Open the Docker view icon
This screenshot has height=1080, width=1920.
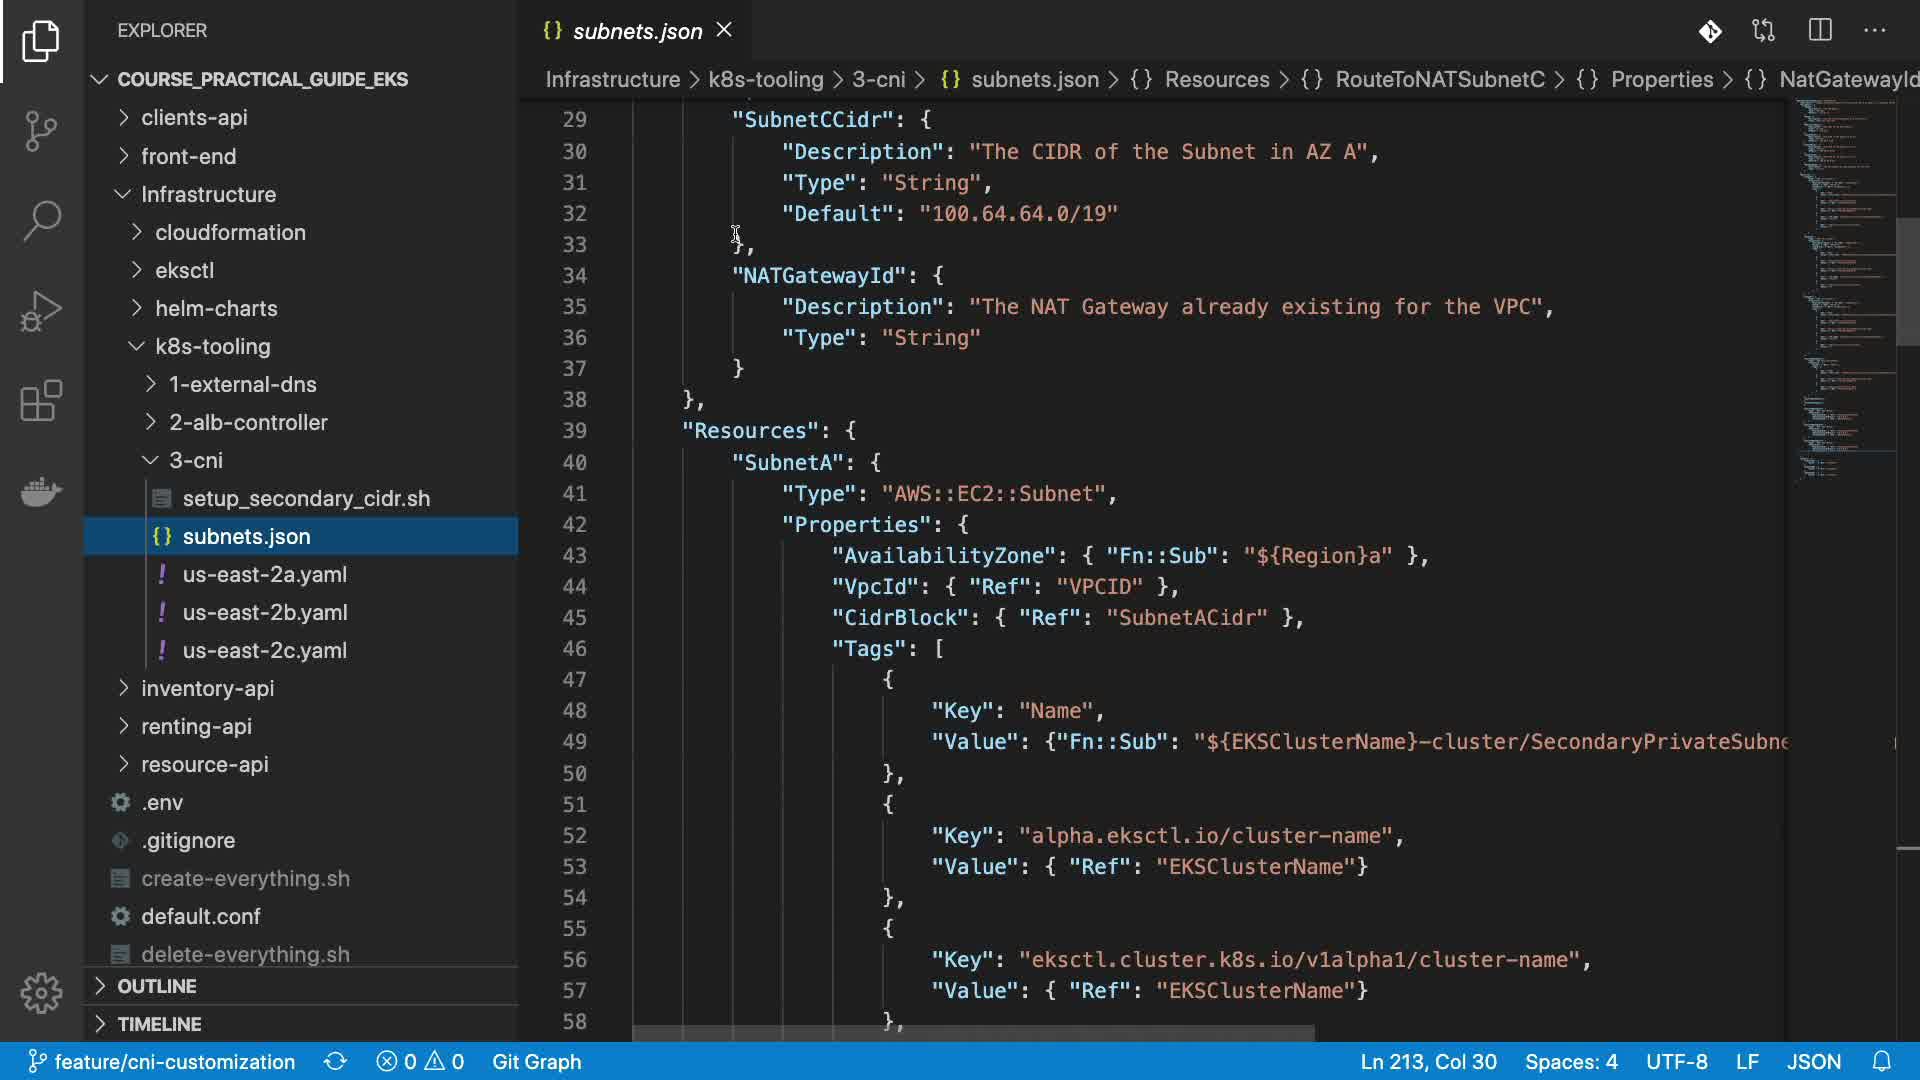(41, 491)
